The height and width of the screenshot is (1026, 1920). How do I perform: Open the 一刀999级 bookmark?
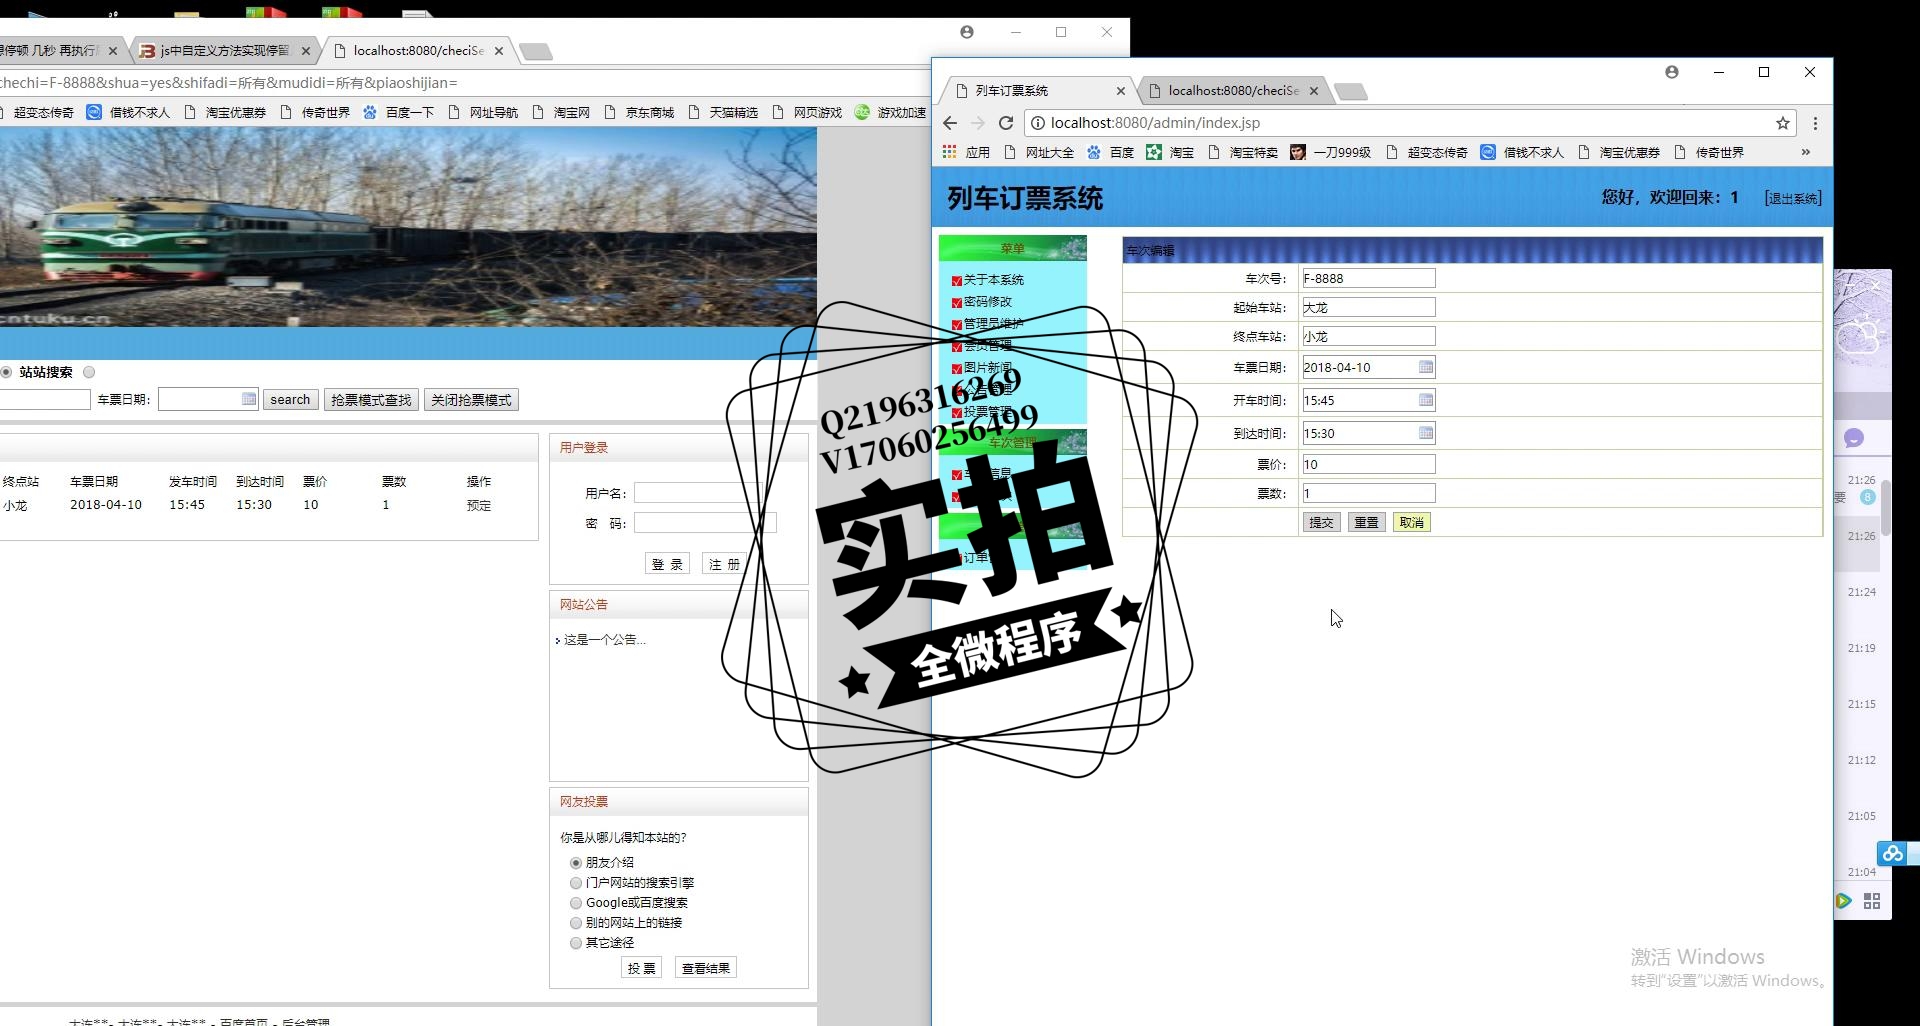(x=1330, y=152)
